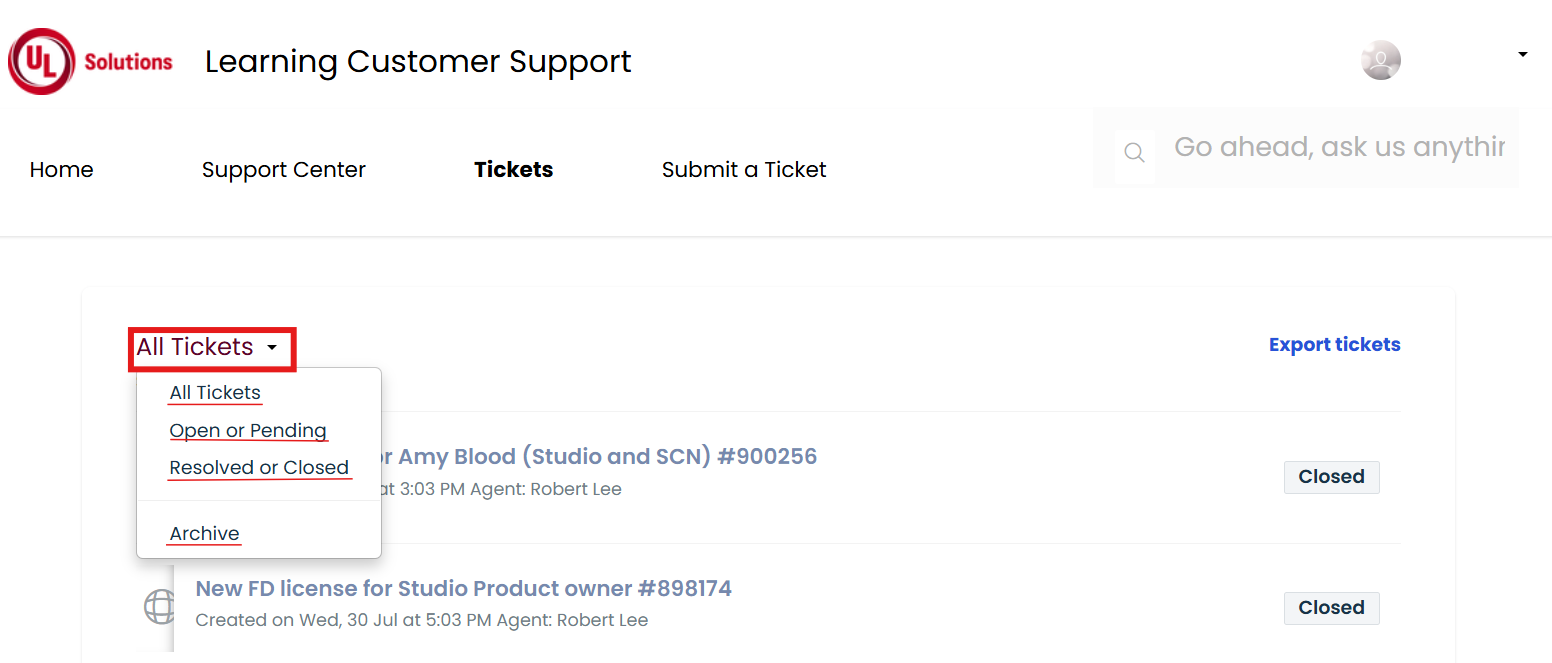Click the UL Solutions logo
This screenshot has height=663, width=1552.
coord(91,61)
